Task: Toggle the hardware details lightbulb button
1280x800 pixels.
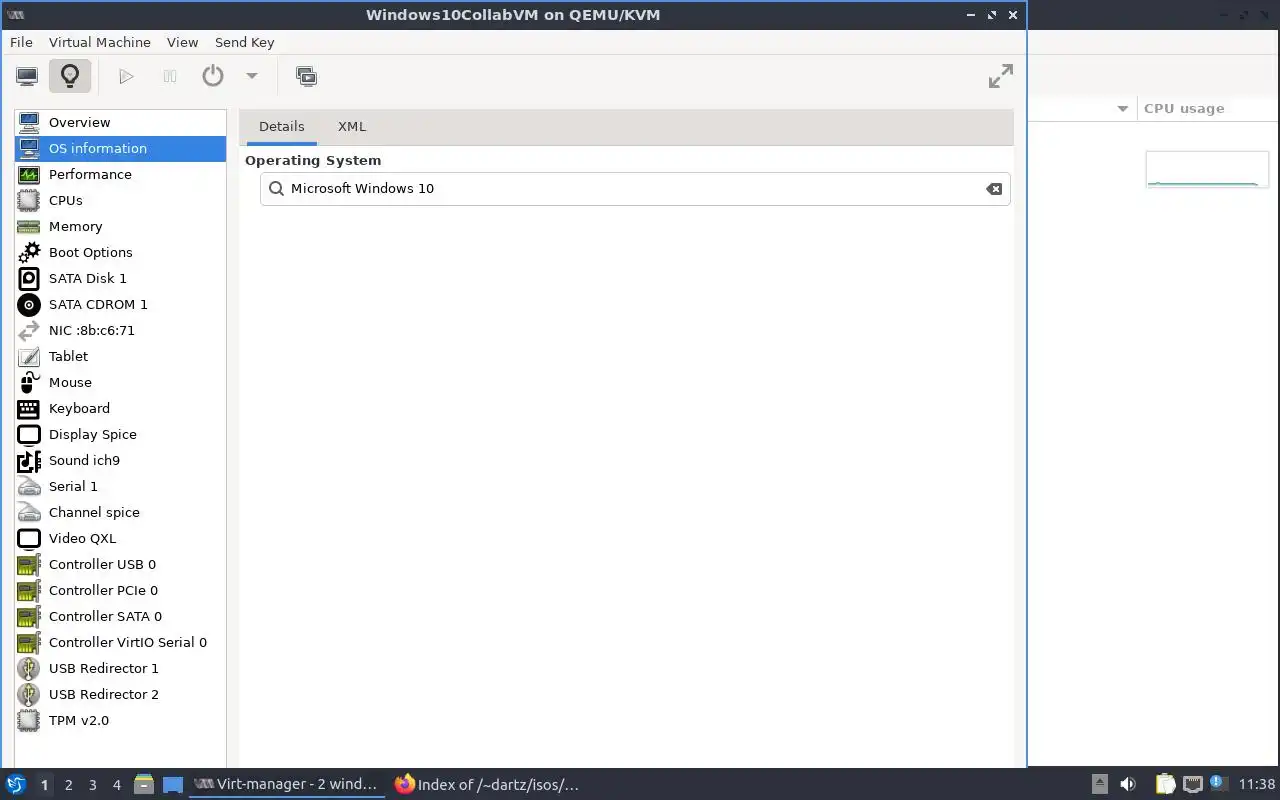Action: tap(70, 76)
